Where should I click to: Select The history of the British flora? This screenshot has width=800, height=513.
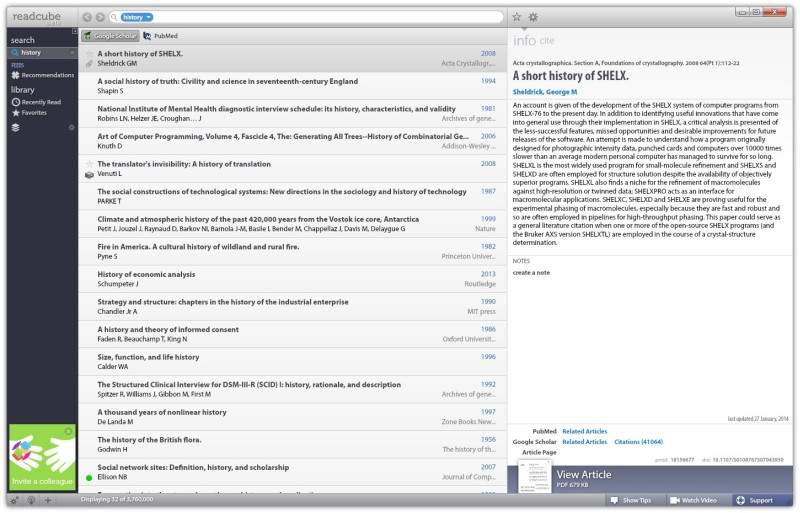292,444
